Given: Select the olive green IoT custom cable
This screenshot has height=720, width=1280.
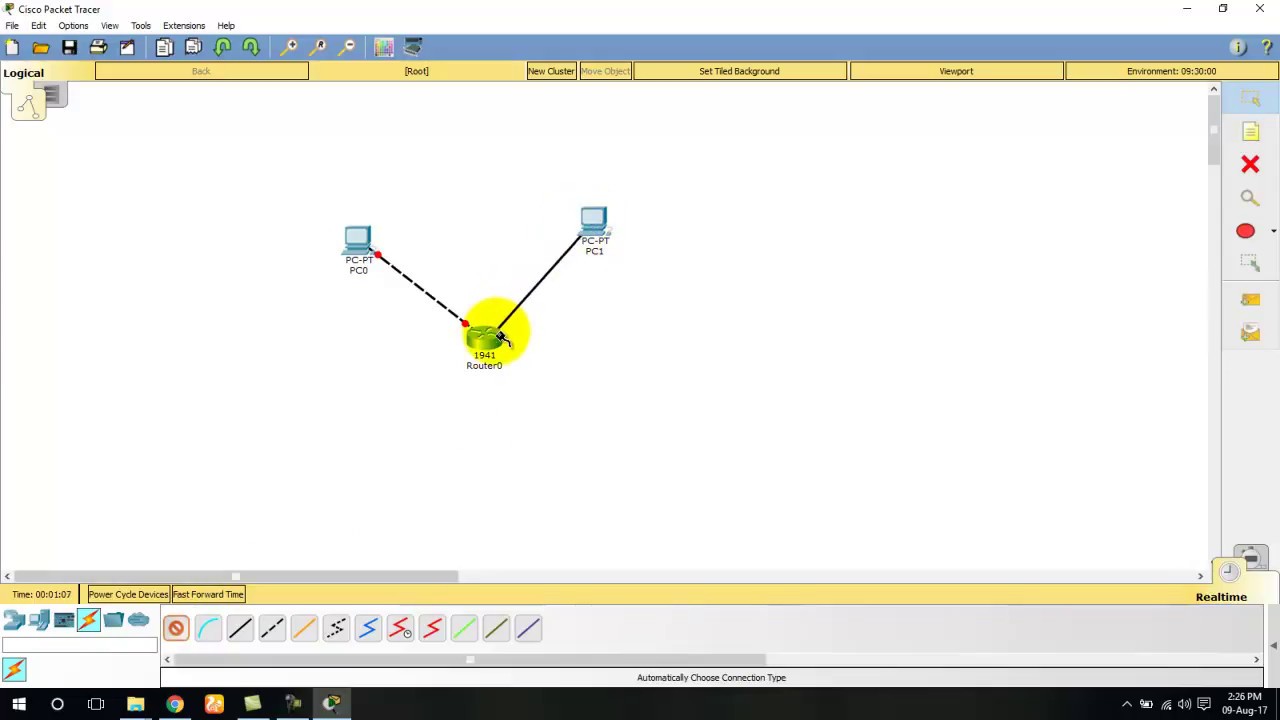Looking at the screenshot, I should click(496, 628).
